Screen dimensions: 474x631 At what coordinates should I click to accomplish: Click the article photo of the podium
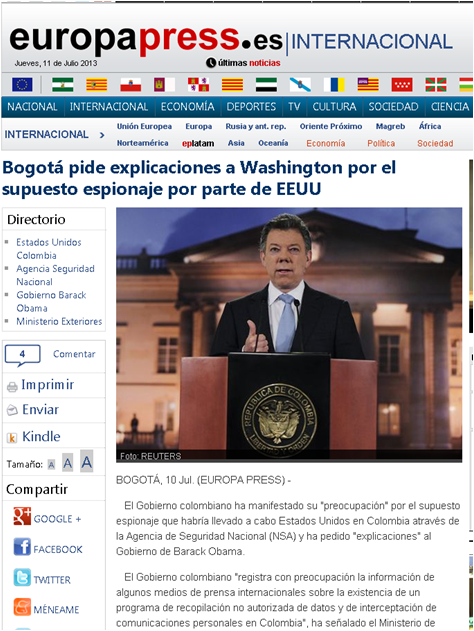289,334
